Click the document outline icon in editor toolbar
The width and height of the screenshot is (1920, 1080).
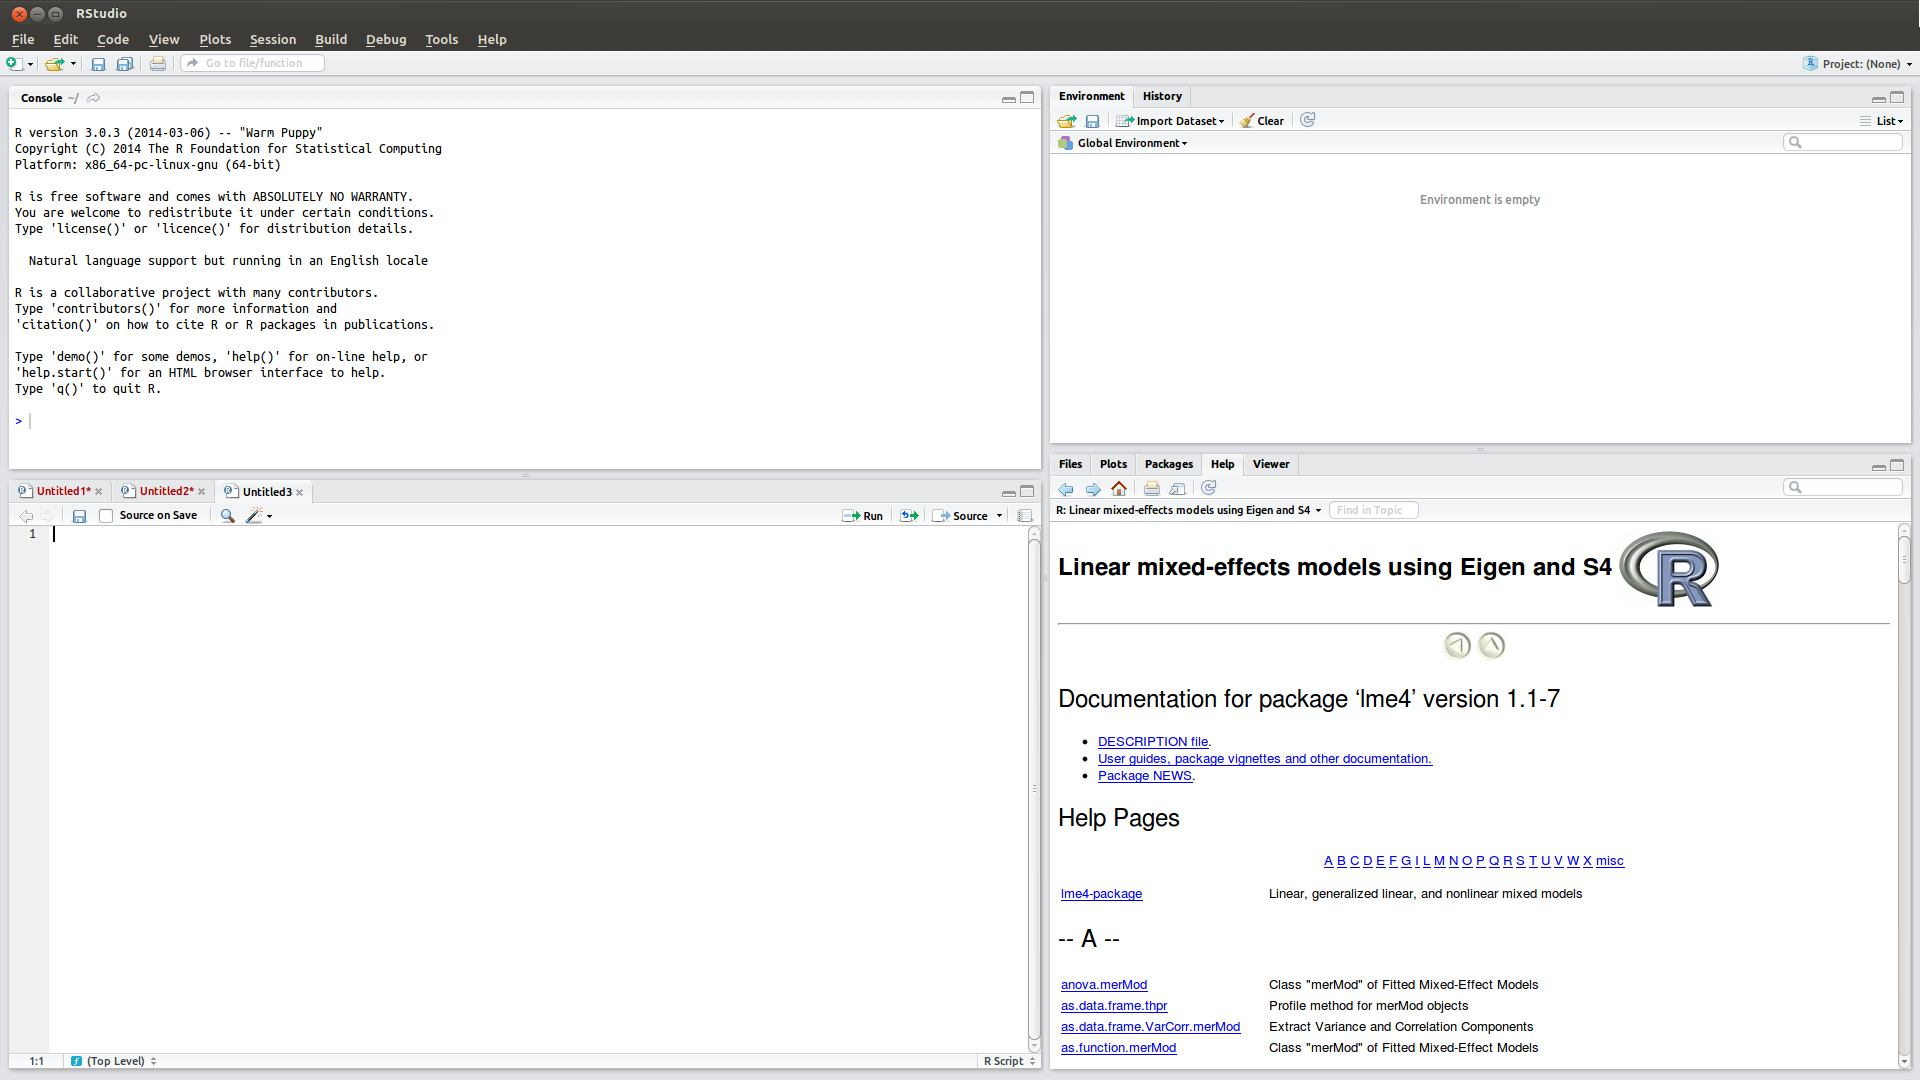(x=1025, y=516)
